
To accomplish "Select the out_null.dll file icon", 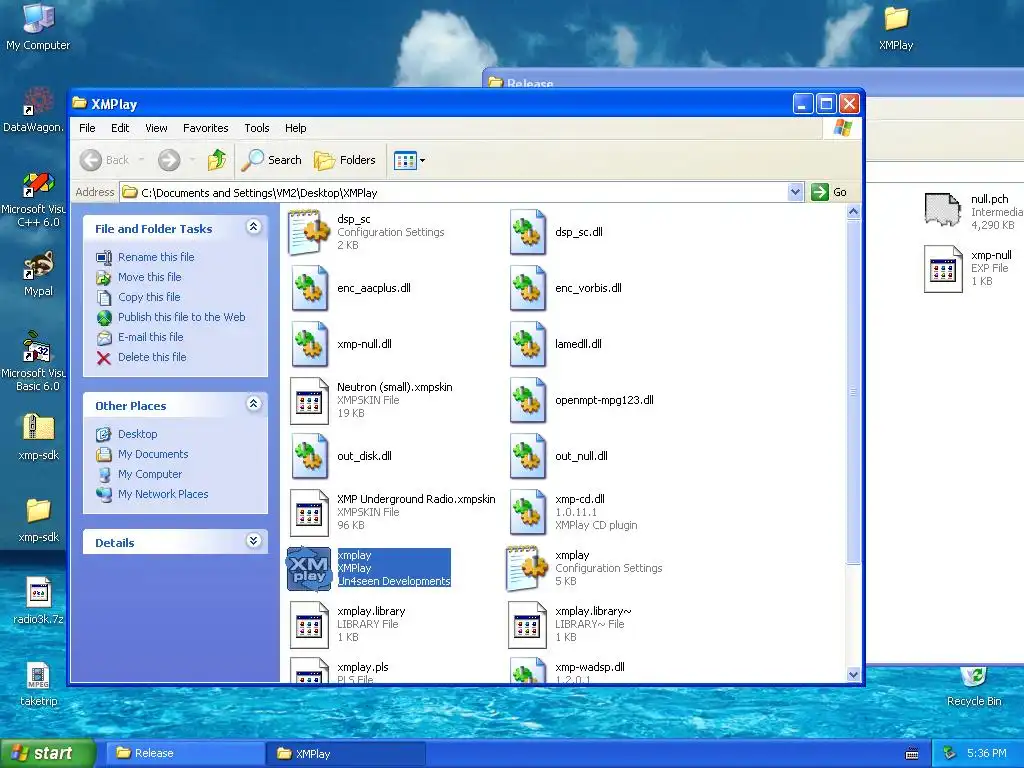I will pyautogui.click(x=528, y=456).
